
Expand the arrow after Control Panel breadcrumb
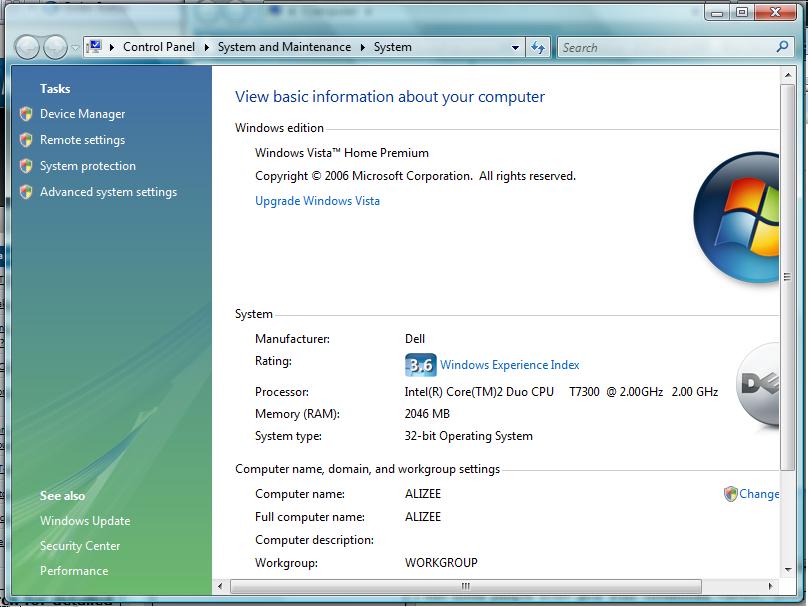point(207,47)
